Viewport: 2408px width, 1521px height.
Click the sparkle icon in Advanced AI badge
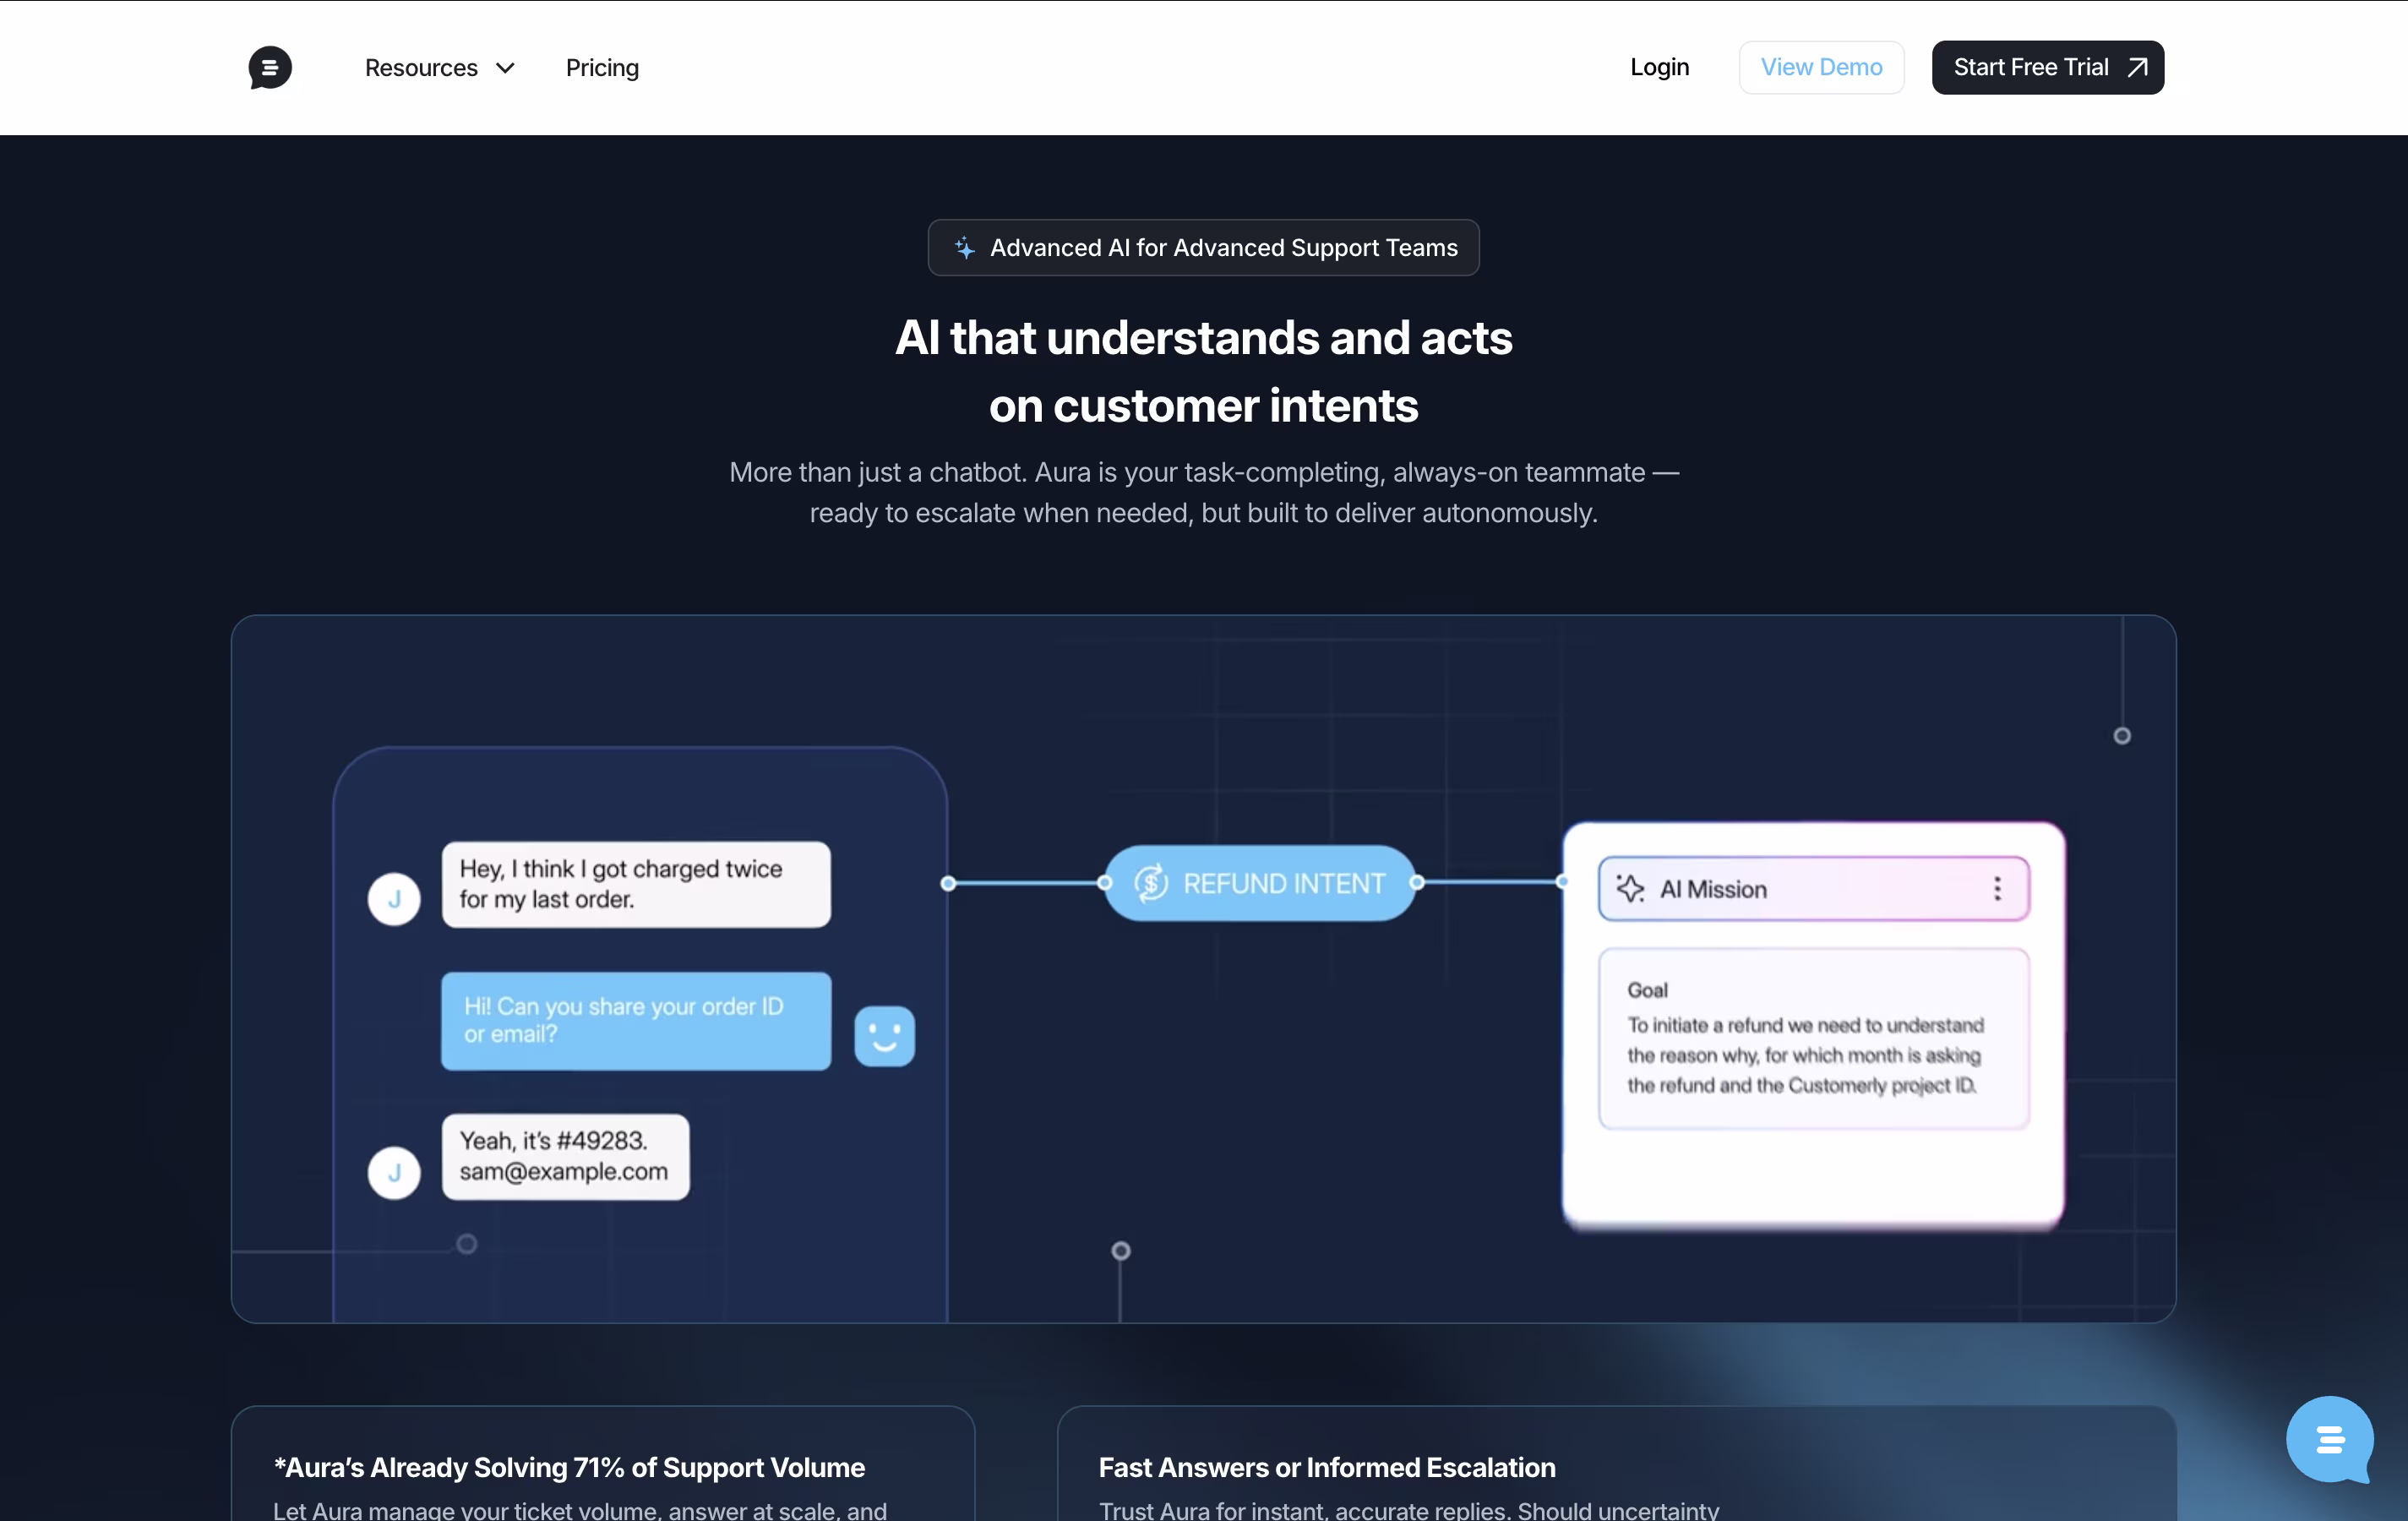[964, 248]
